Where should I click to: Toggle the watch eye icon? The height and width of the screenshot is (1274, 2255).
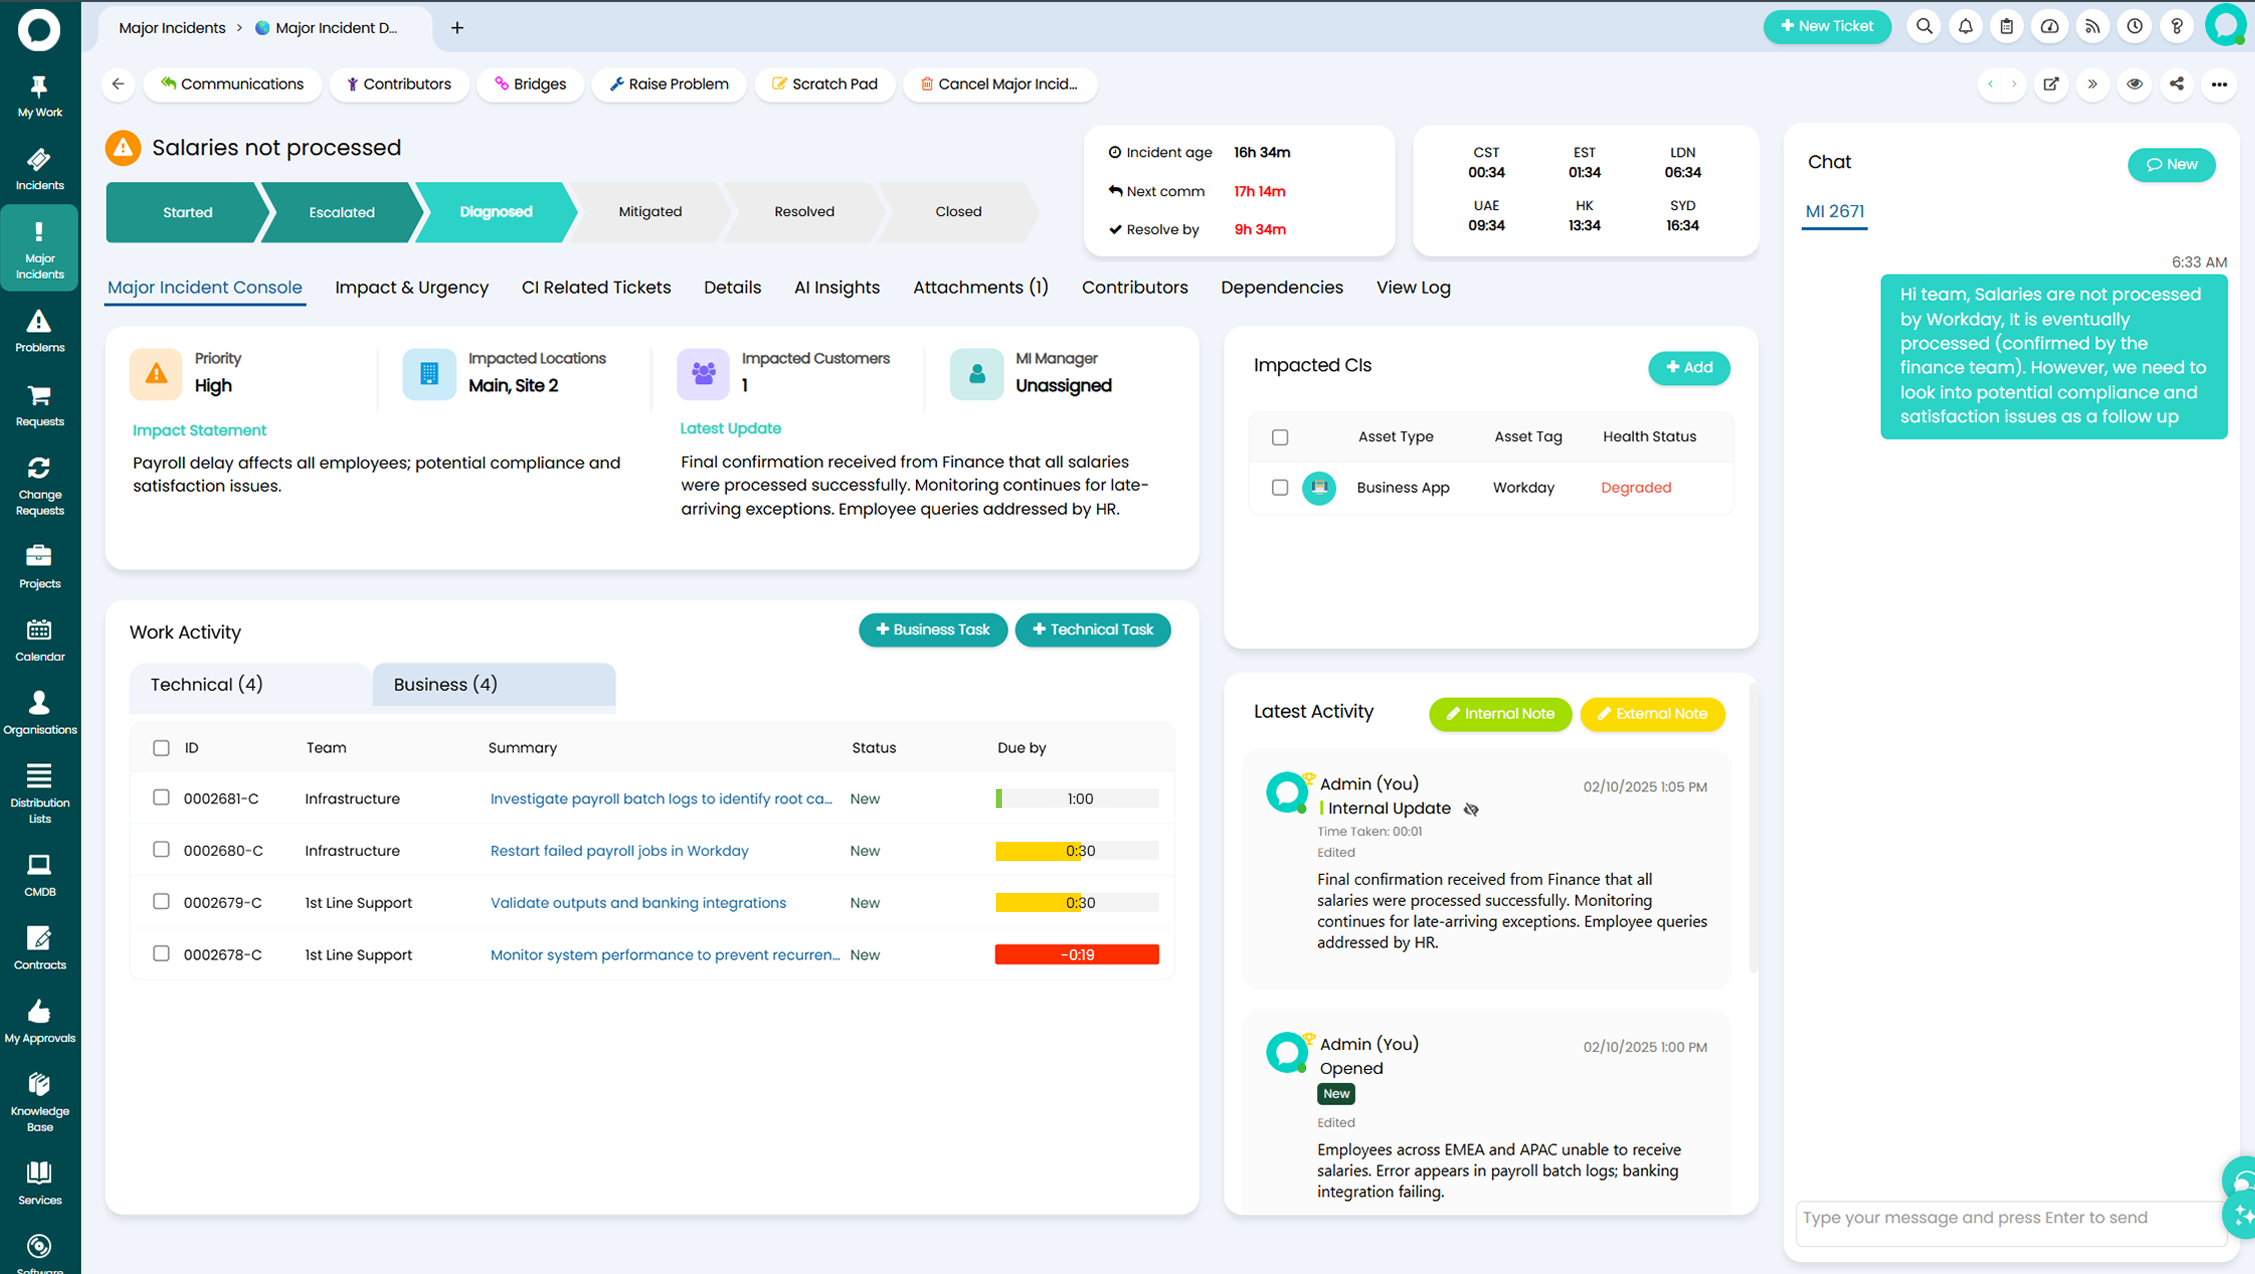coord(2134,84)
